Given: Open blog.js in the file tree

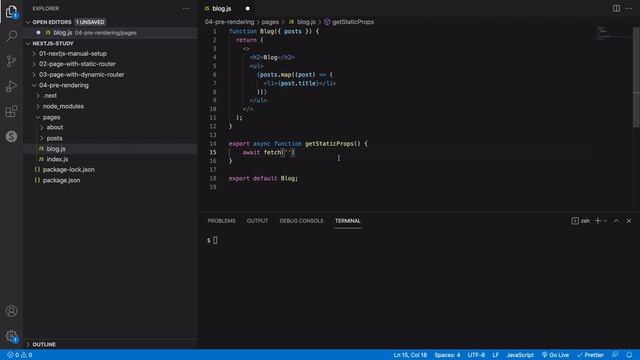Looking at the screenshot, I should pos(56,149).
